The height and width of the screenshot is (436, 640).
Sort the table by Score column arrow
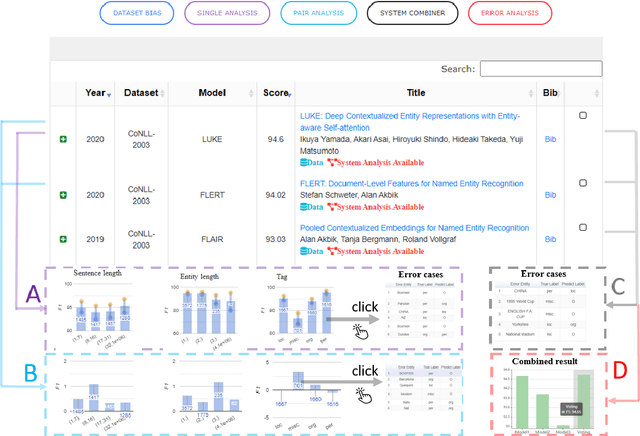[x=289, y=93]
